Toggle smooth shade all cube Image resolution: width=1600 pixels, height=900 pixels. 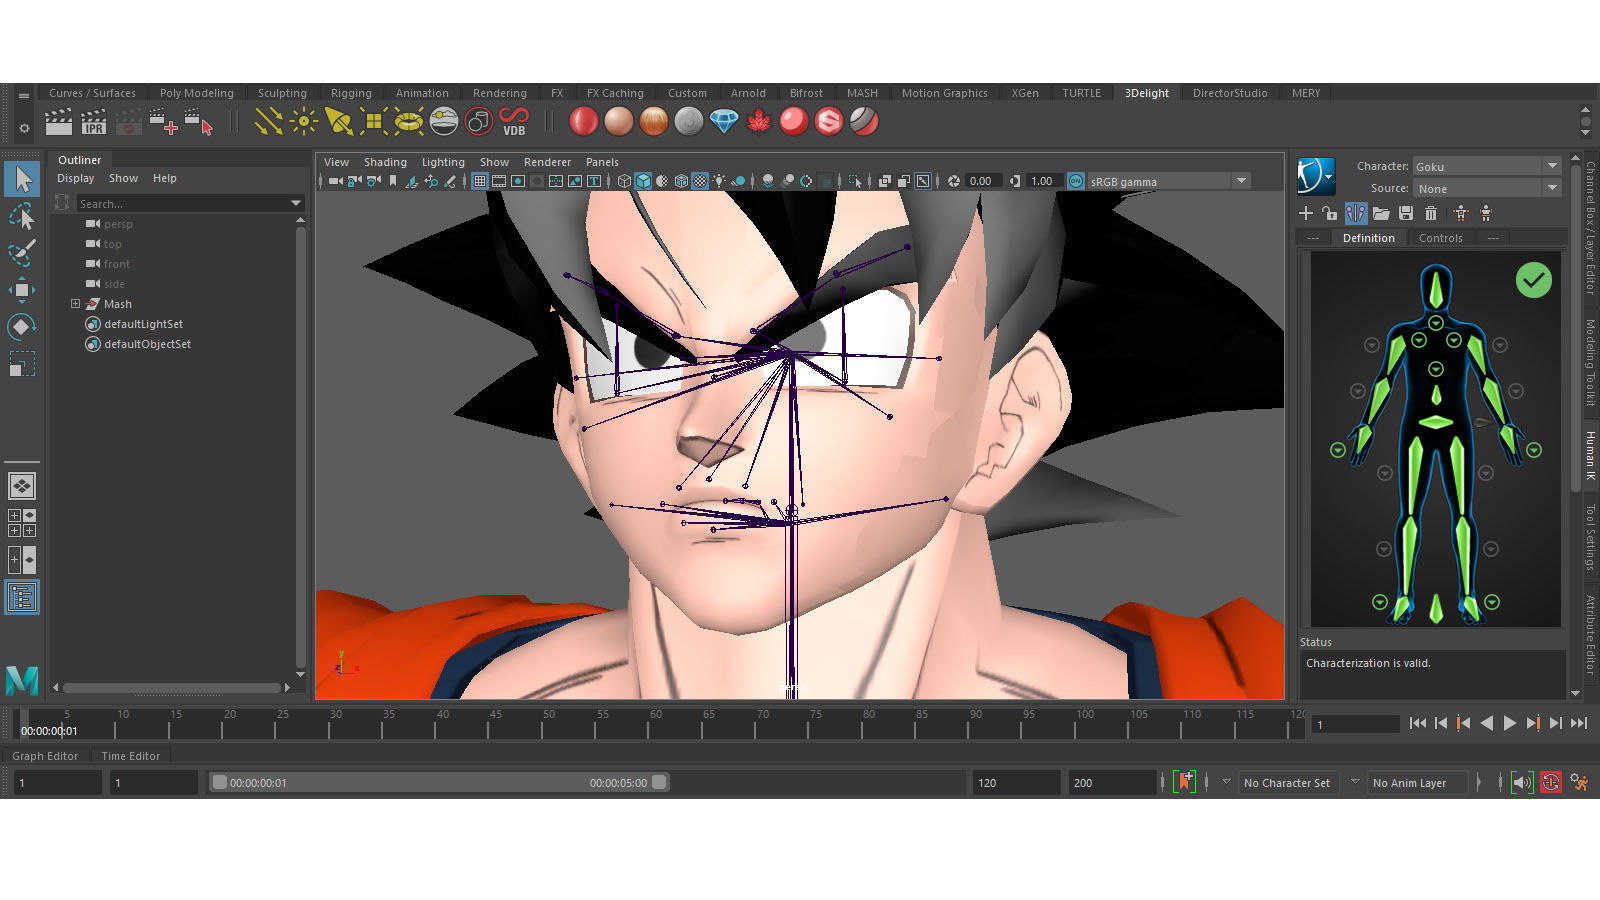644,181
